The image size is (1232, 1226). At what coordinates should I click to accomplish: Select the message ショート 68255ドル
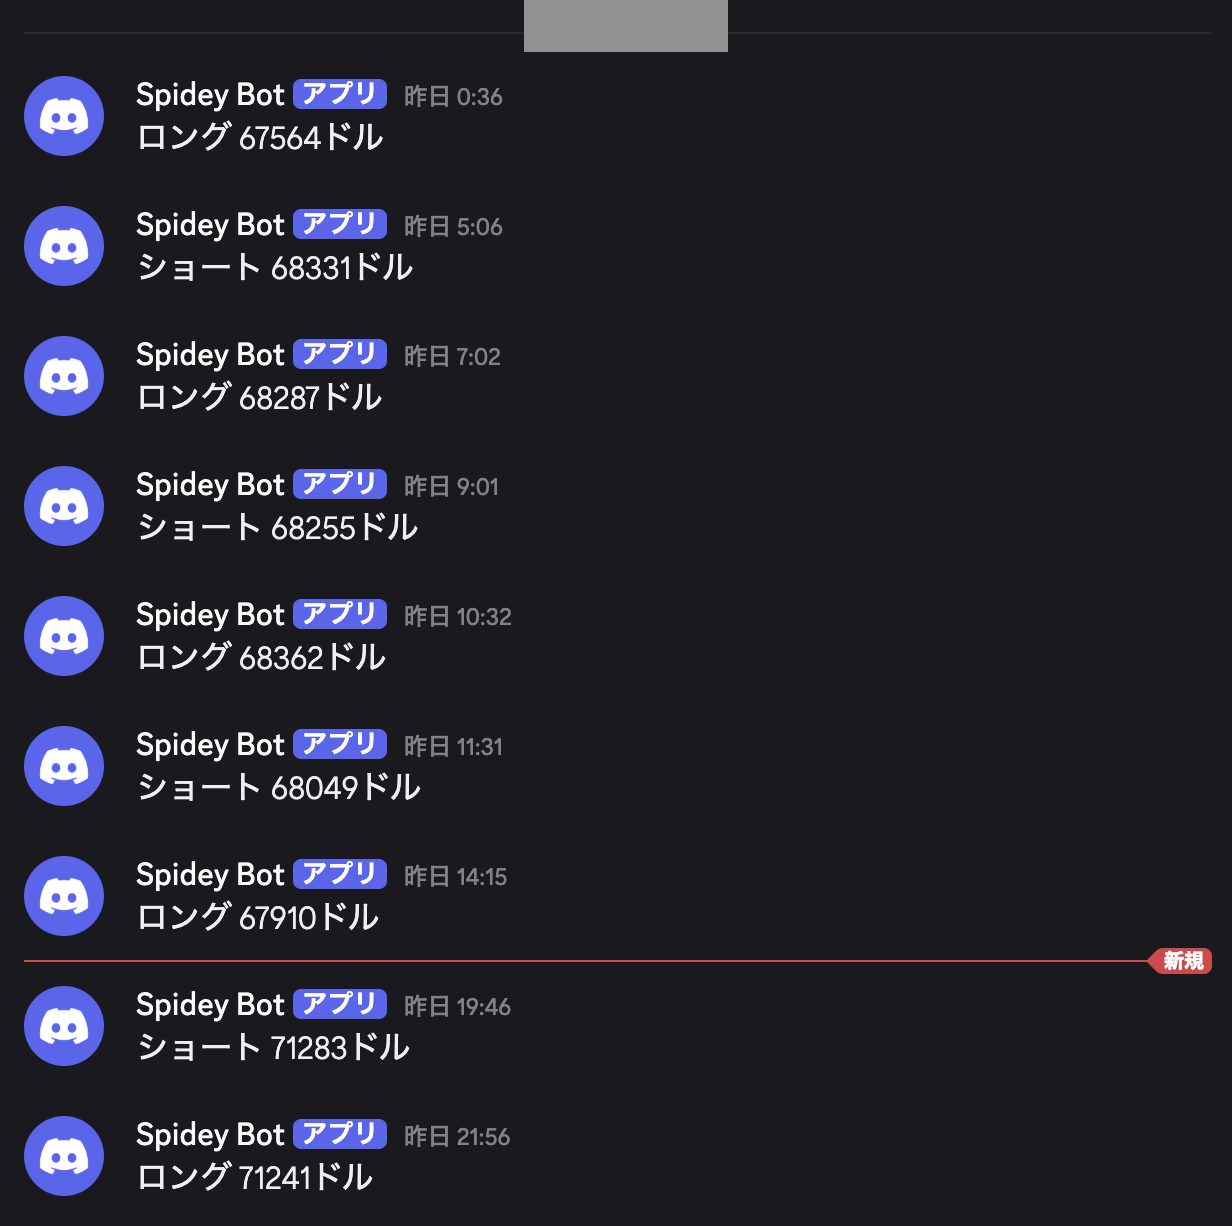277,527
